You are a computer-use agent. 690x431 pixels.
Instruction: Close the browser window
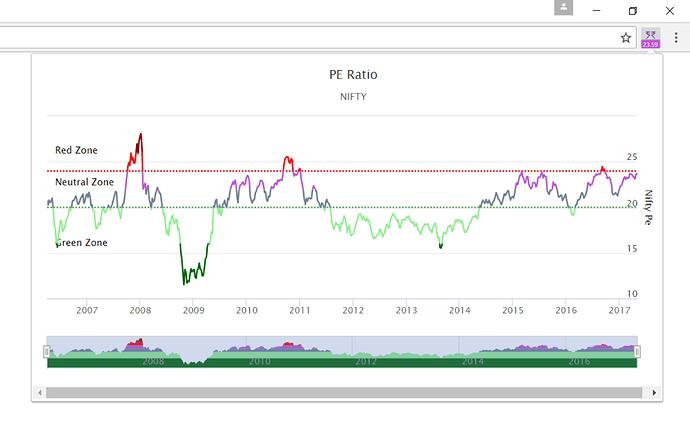click(669, 11)
